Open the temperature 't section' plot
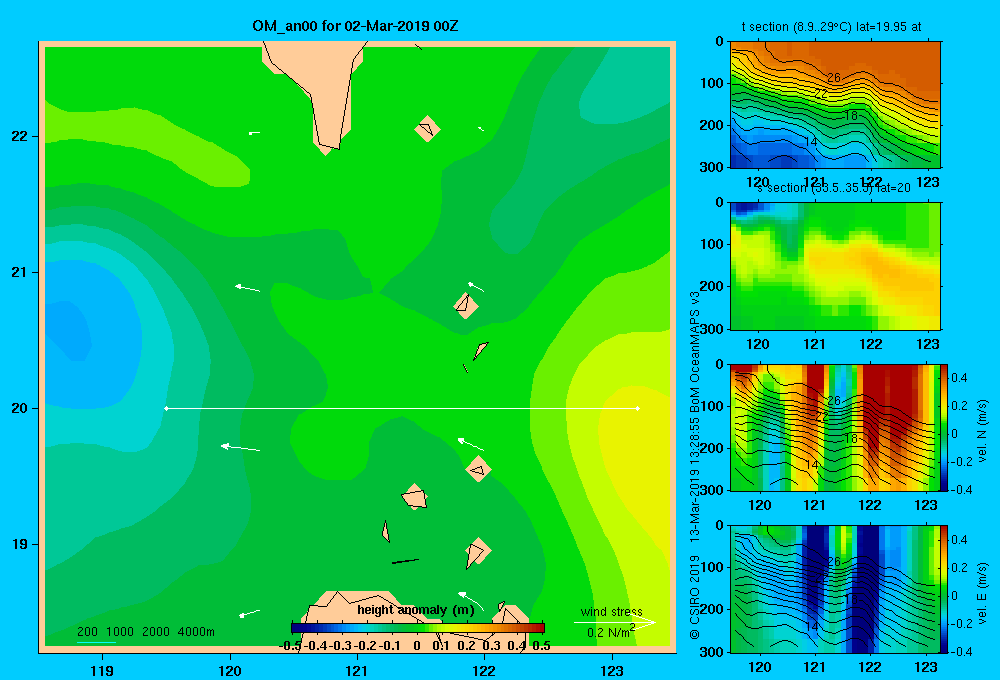1000x680 pixels. 835,105
